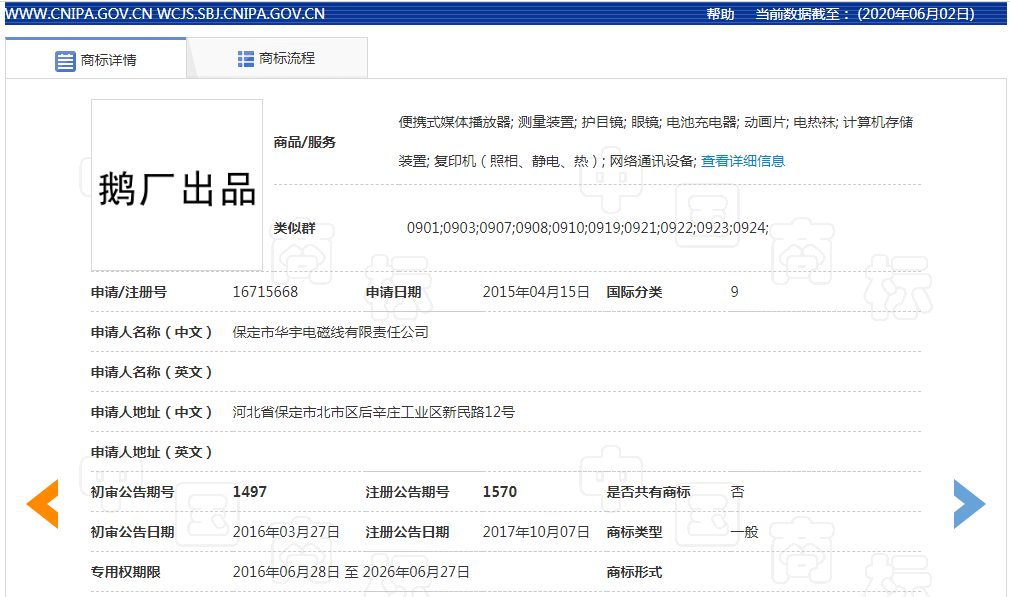1010x597 pixels.
Task: Click registration announcement issue 1570
Action: tap(499, 492)
